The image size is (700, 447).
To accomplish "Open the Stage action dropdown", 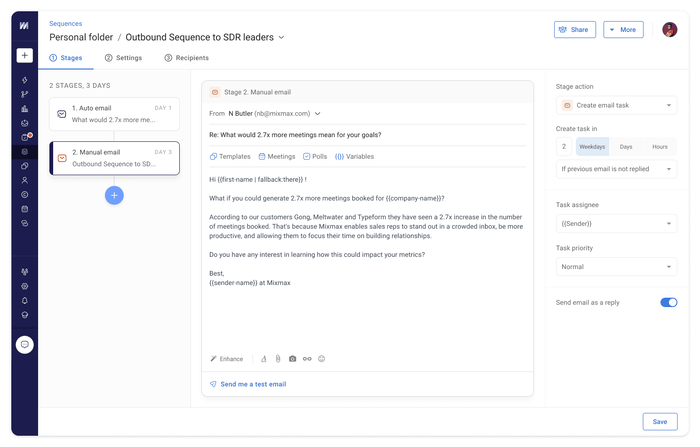I will tap(617, 105).
